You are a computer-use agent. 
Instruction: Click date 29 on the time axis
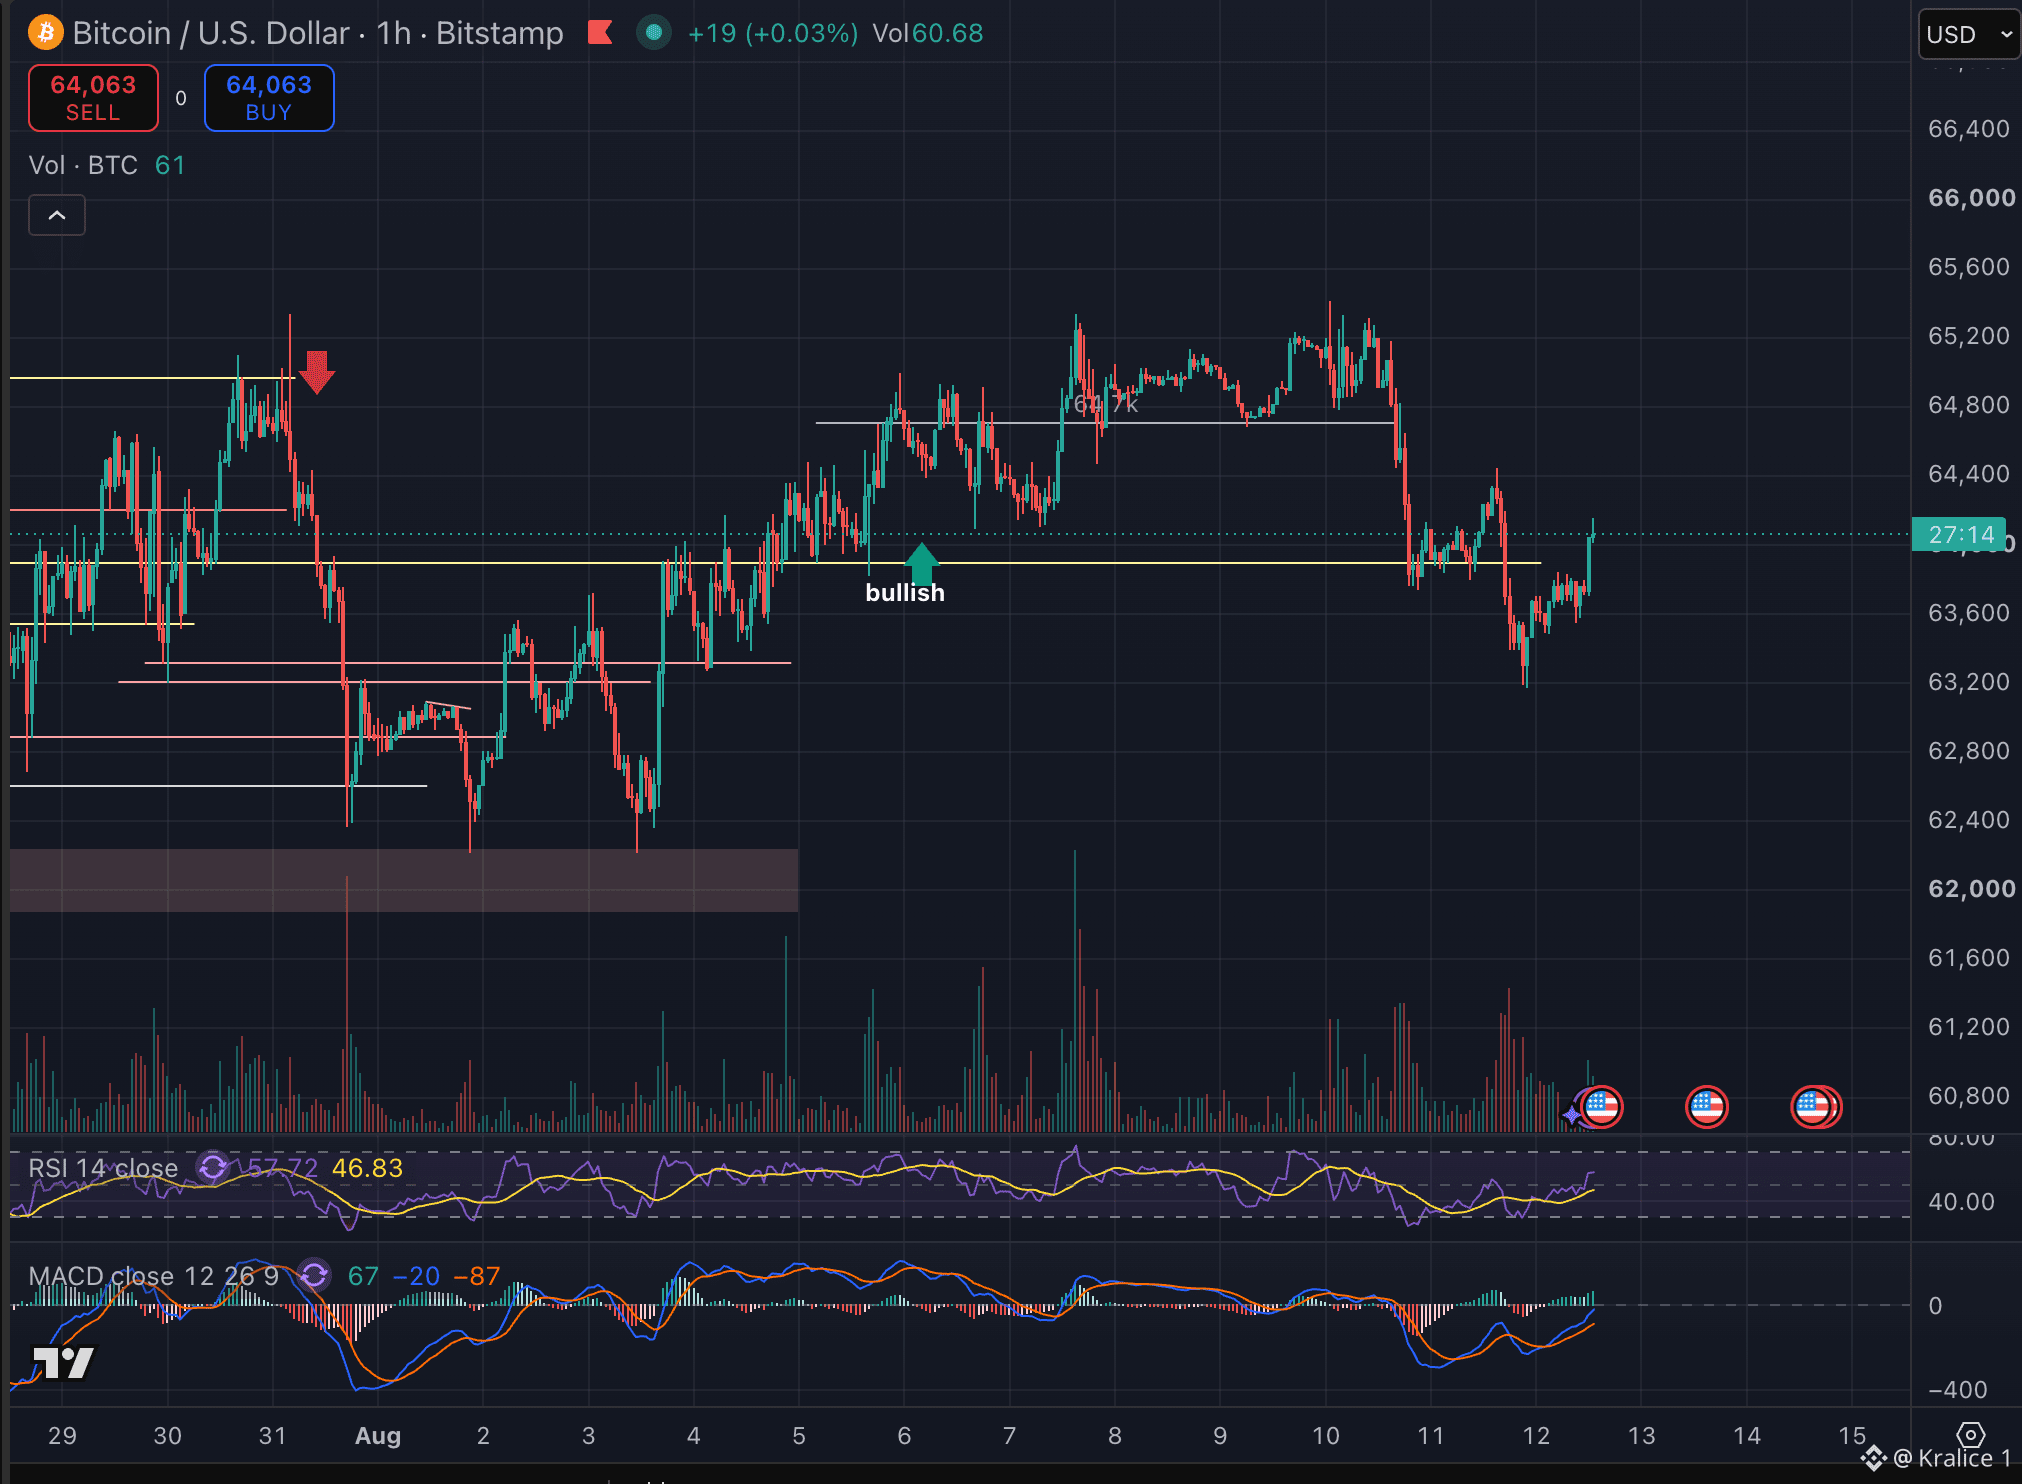(62, 1436)
